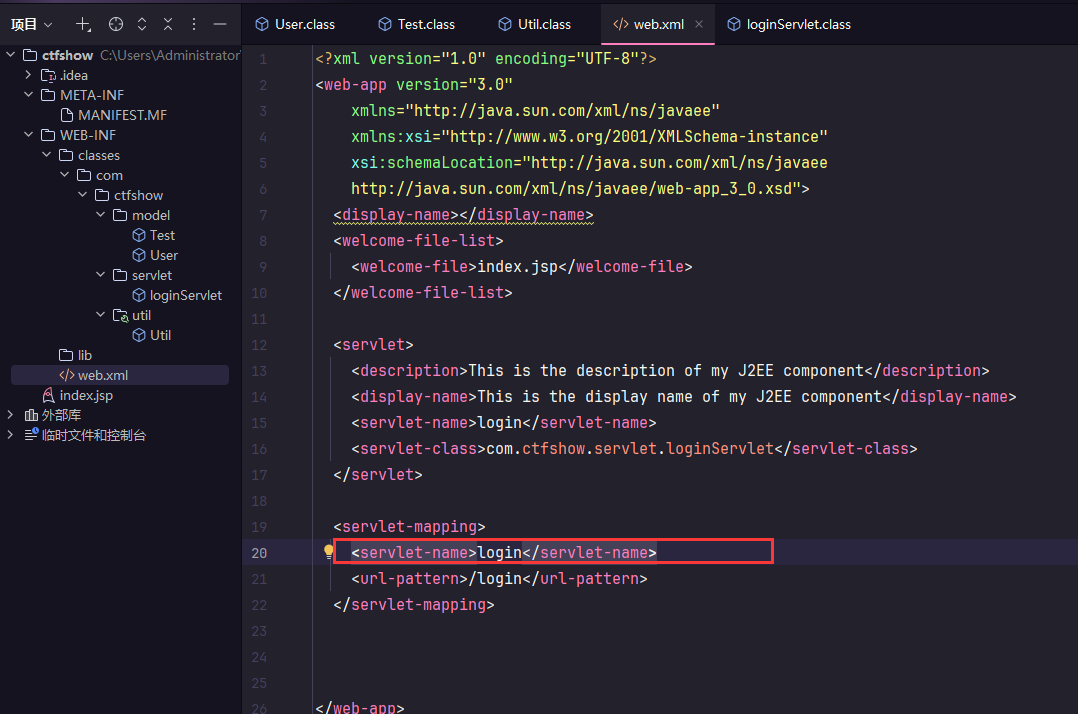Viewport: 1078px width, 714px height.
Task: Select MANIFEST.MF in the tree
Action: click(122, 115)
